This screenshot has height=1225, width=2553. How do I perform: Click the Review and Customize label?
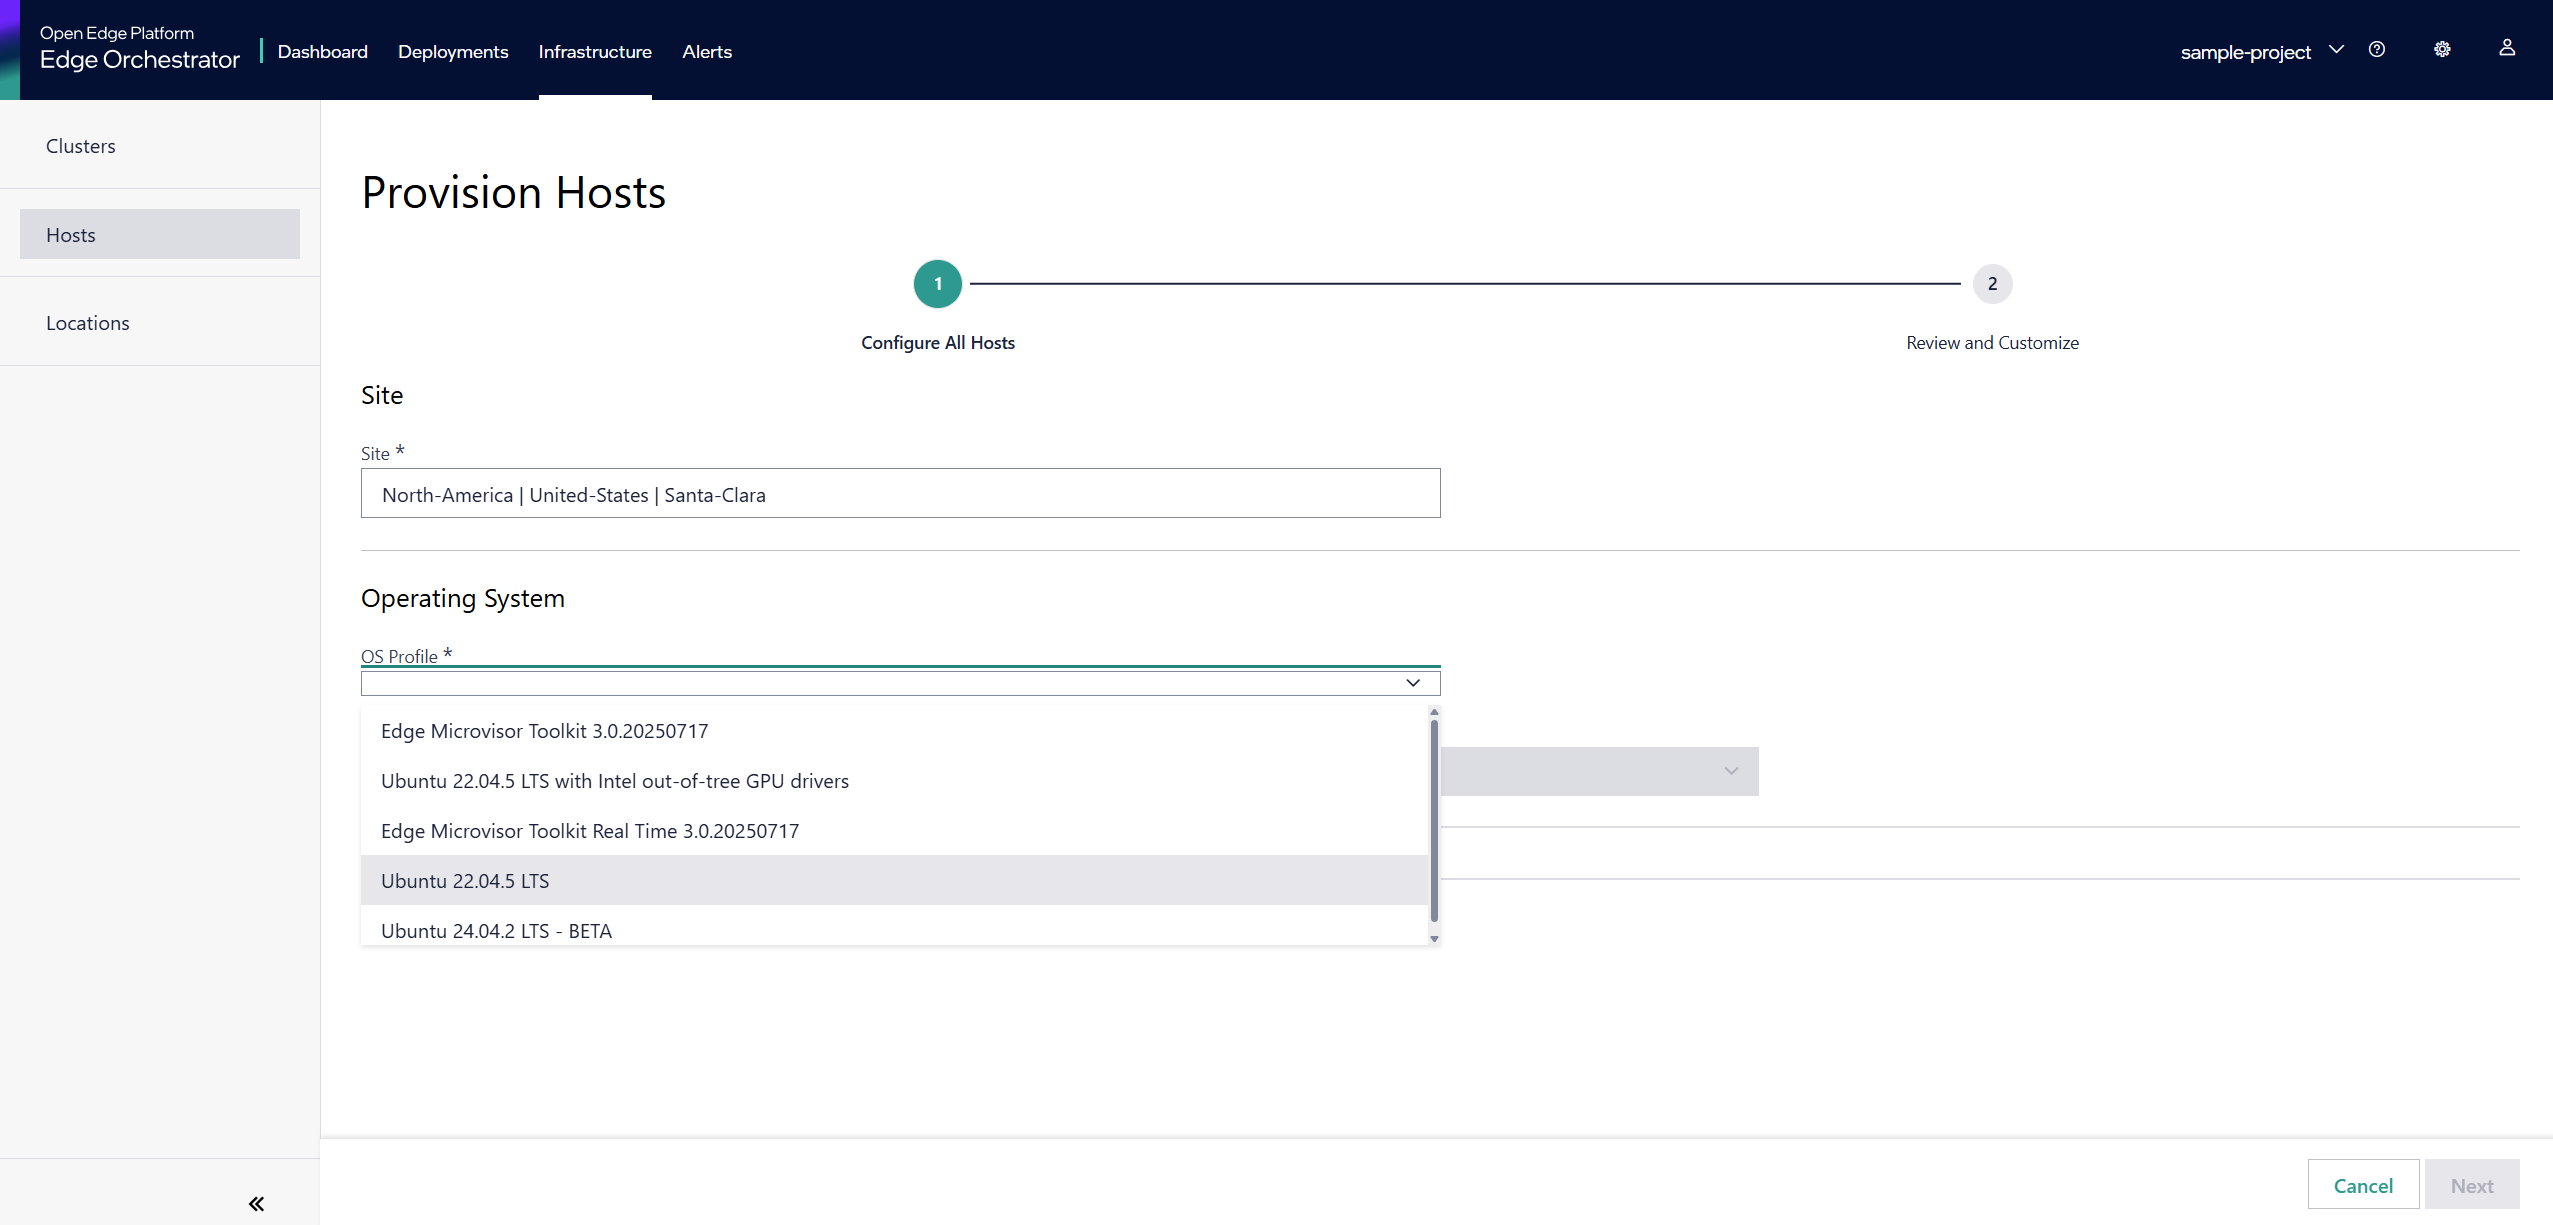tap(1992, 343)
